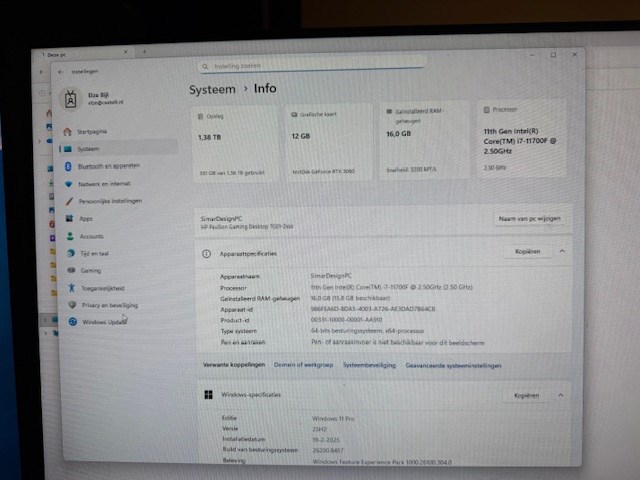Open Startpagina home icon in sidebar

[67, 131]
